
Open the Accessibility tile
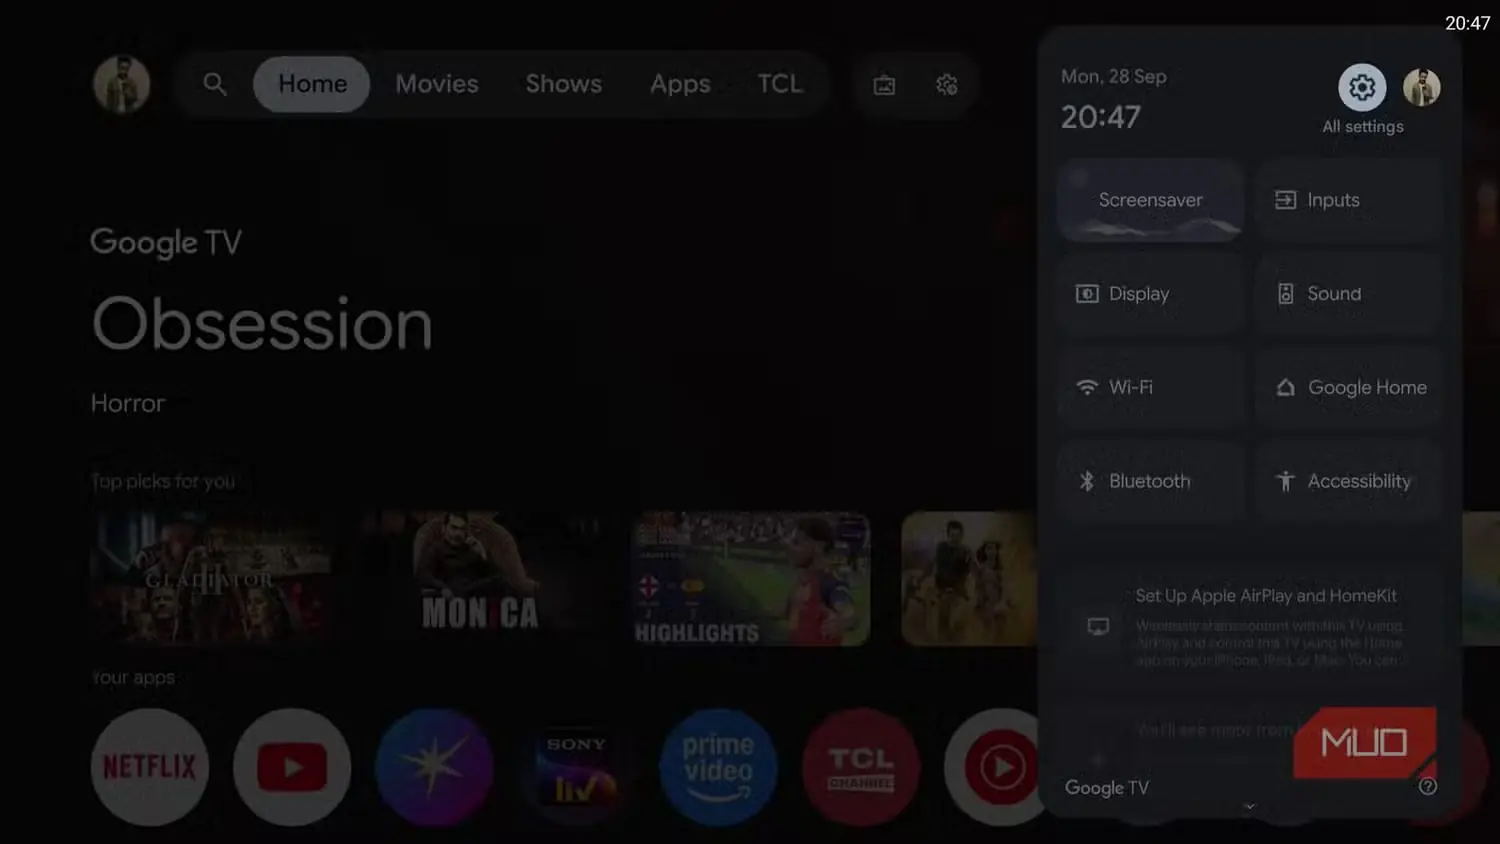(x=1349, y=481)
